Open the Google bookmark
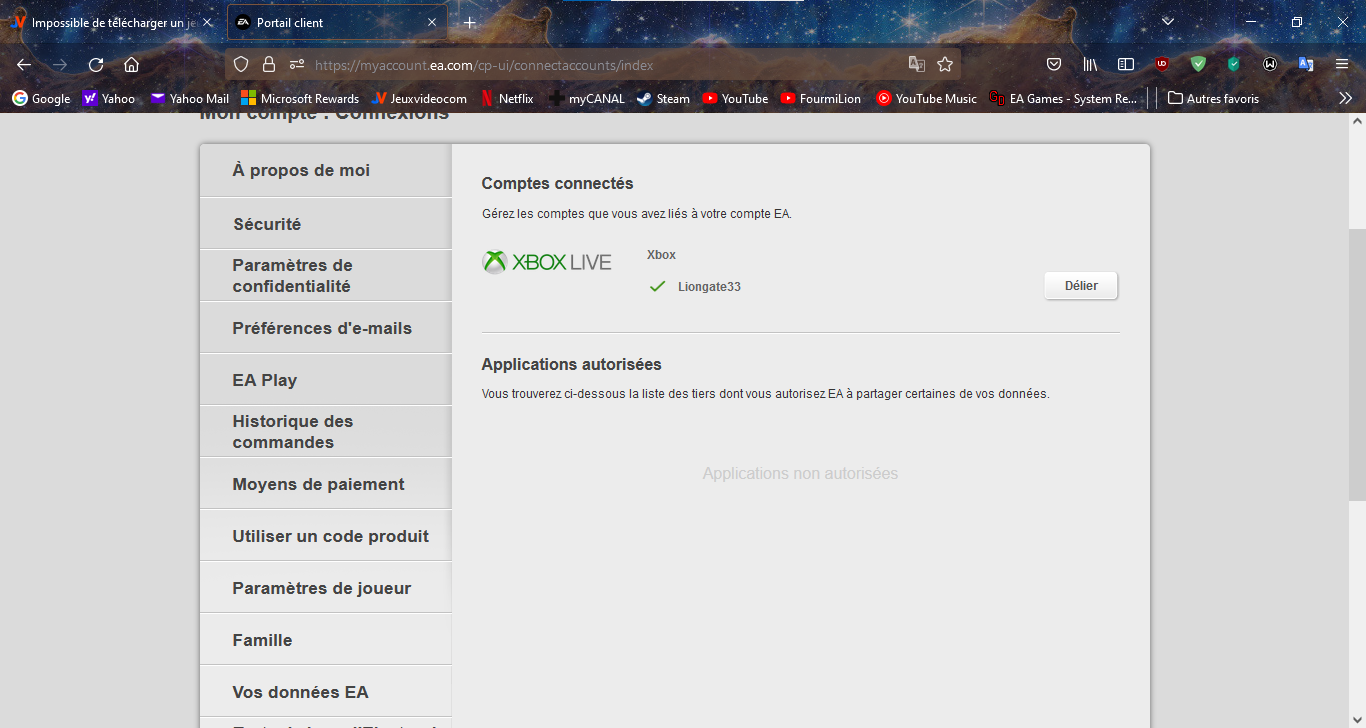The image size is (1366, 728). point(41,98)
